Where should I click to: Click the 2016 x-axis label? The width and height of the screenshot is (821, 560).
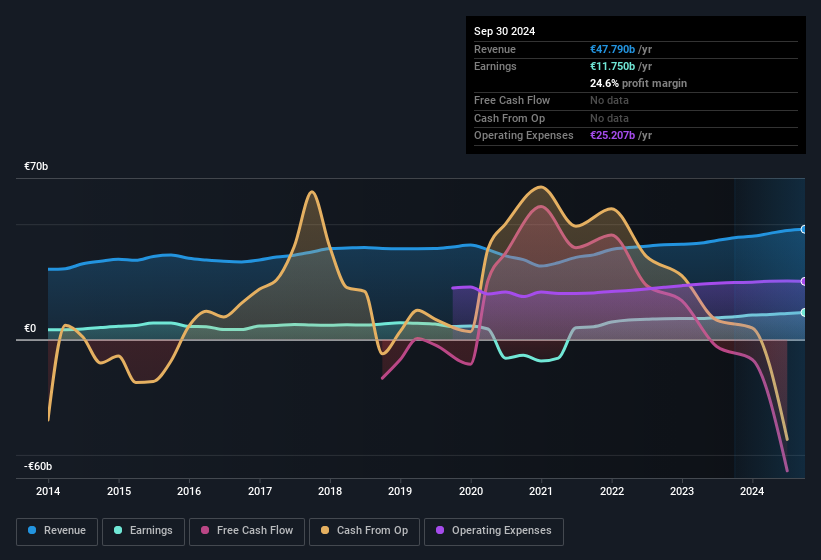(x=189, y=491)
